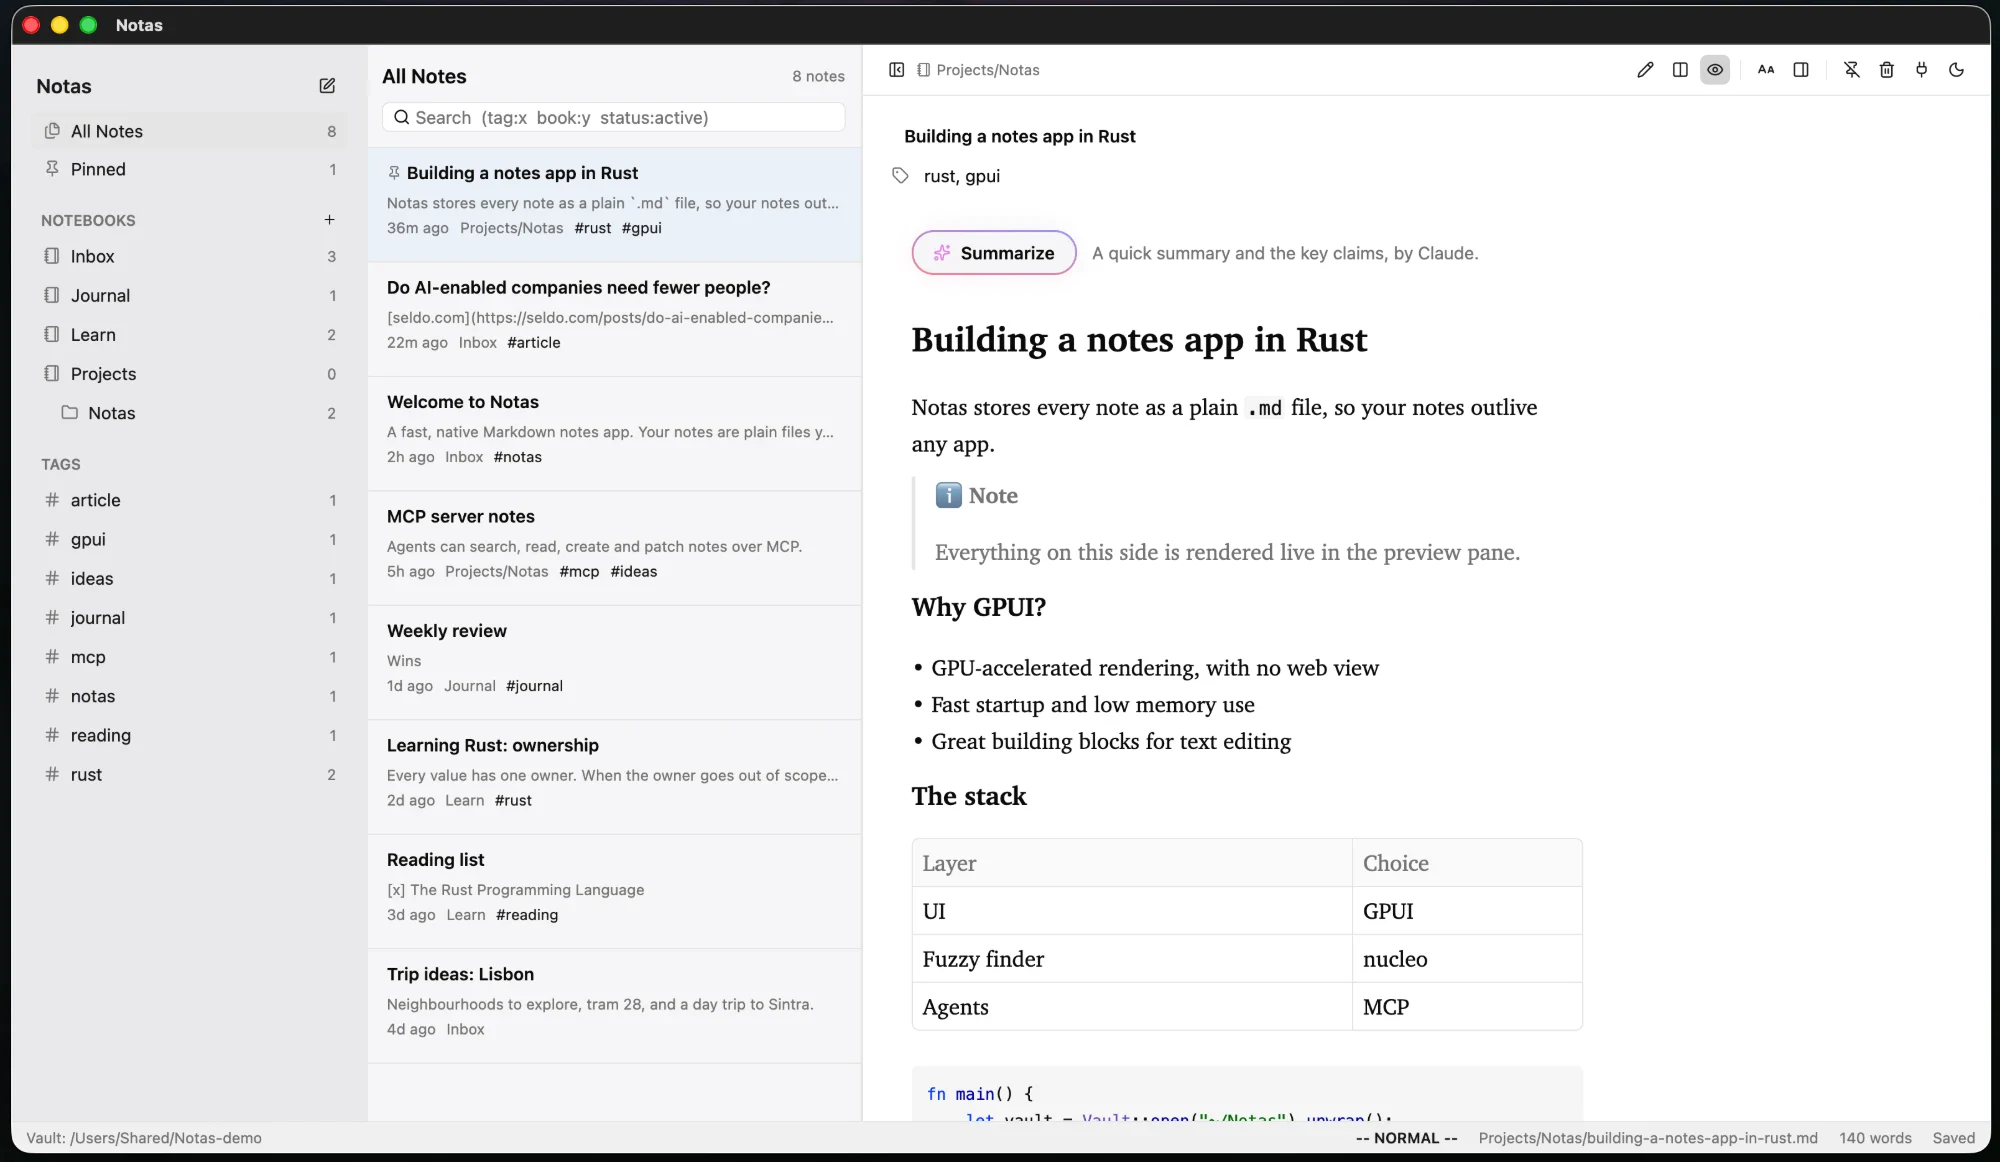Screen dimensions: 2000x1162
Task: Open the Reading list note
Action: tap(614, 891)
